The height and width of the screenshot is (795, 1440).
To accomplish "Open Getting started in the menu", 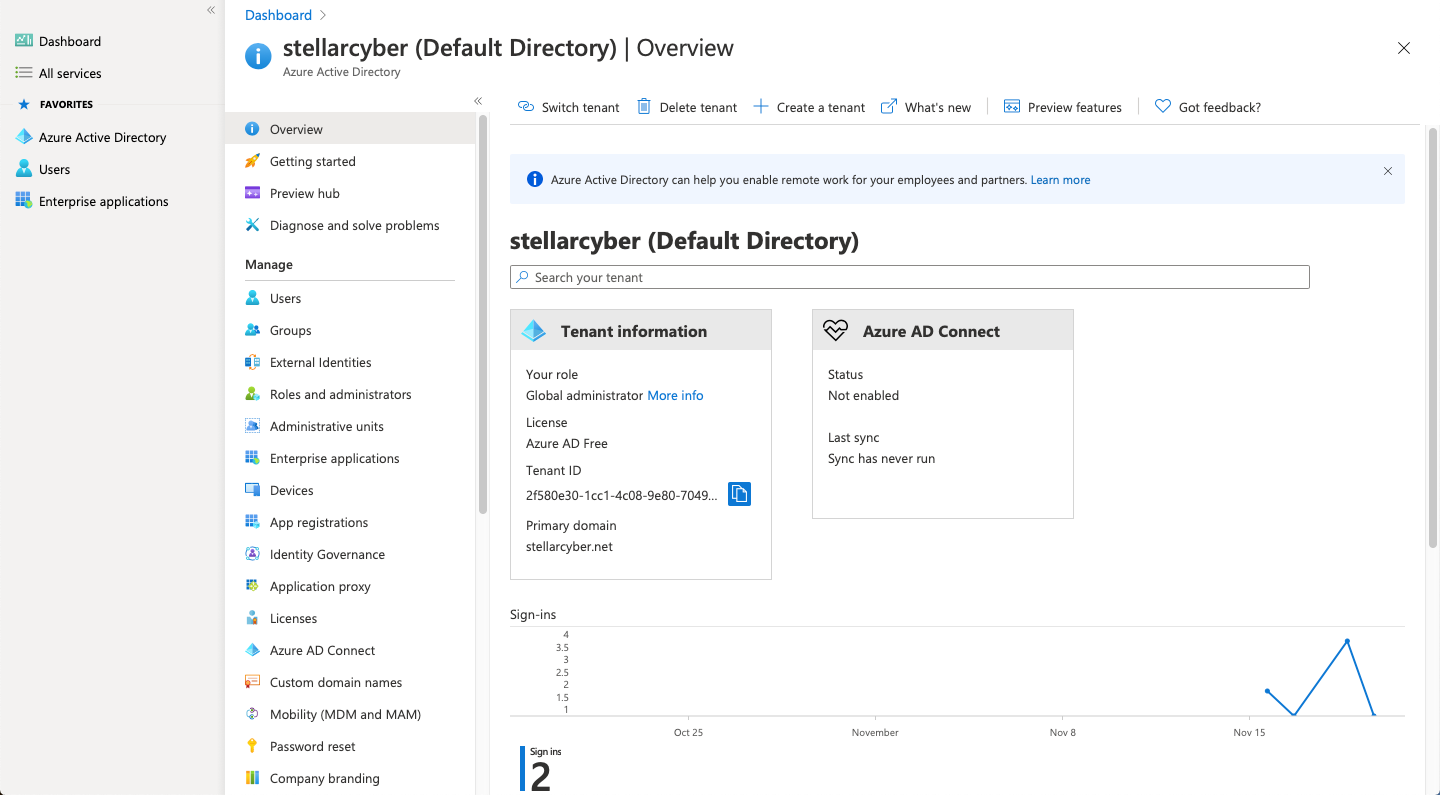I will [x=312, y=161].
